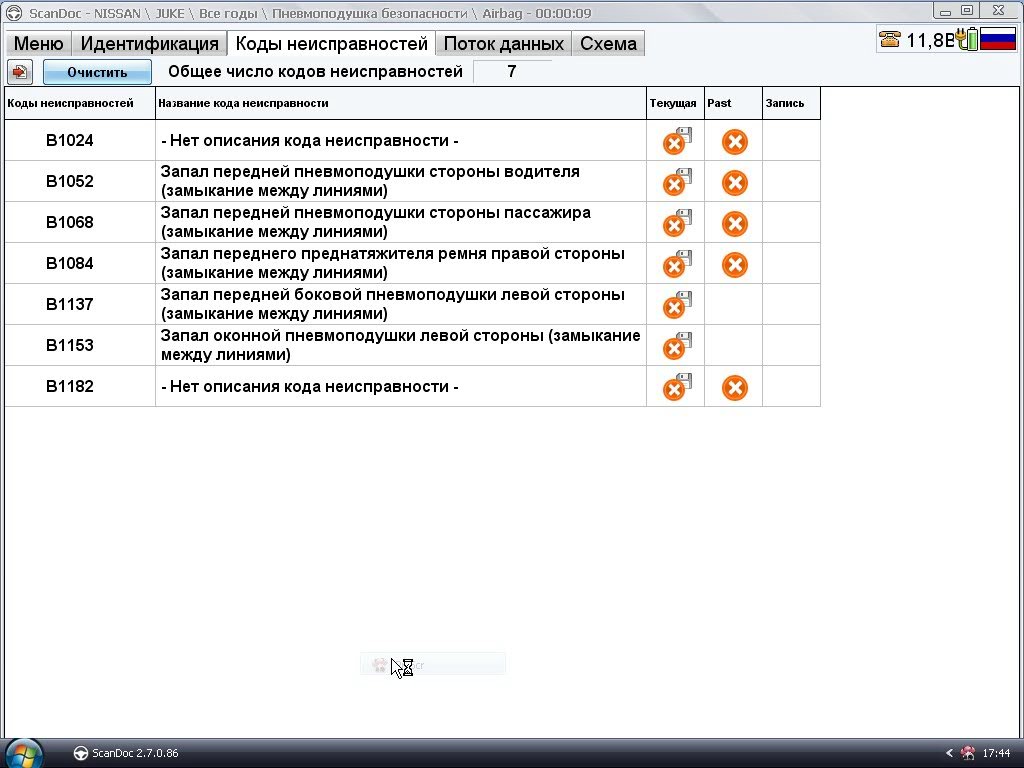This screenshot has height=768, width=1024.
Task: Click B1052 past fault status icon
Action: pyautogui.click(x=735, y=183)
